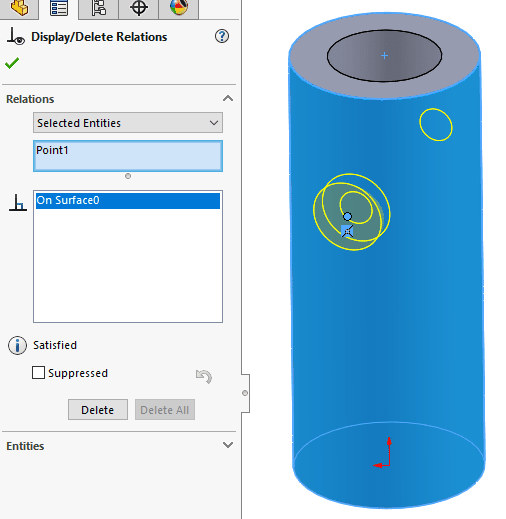This screenshot has height=519, width=506.
Task: Delete the selected relation
Action: pos(98,410)
